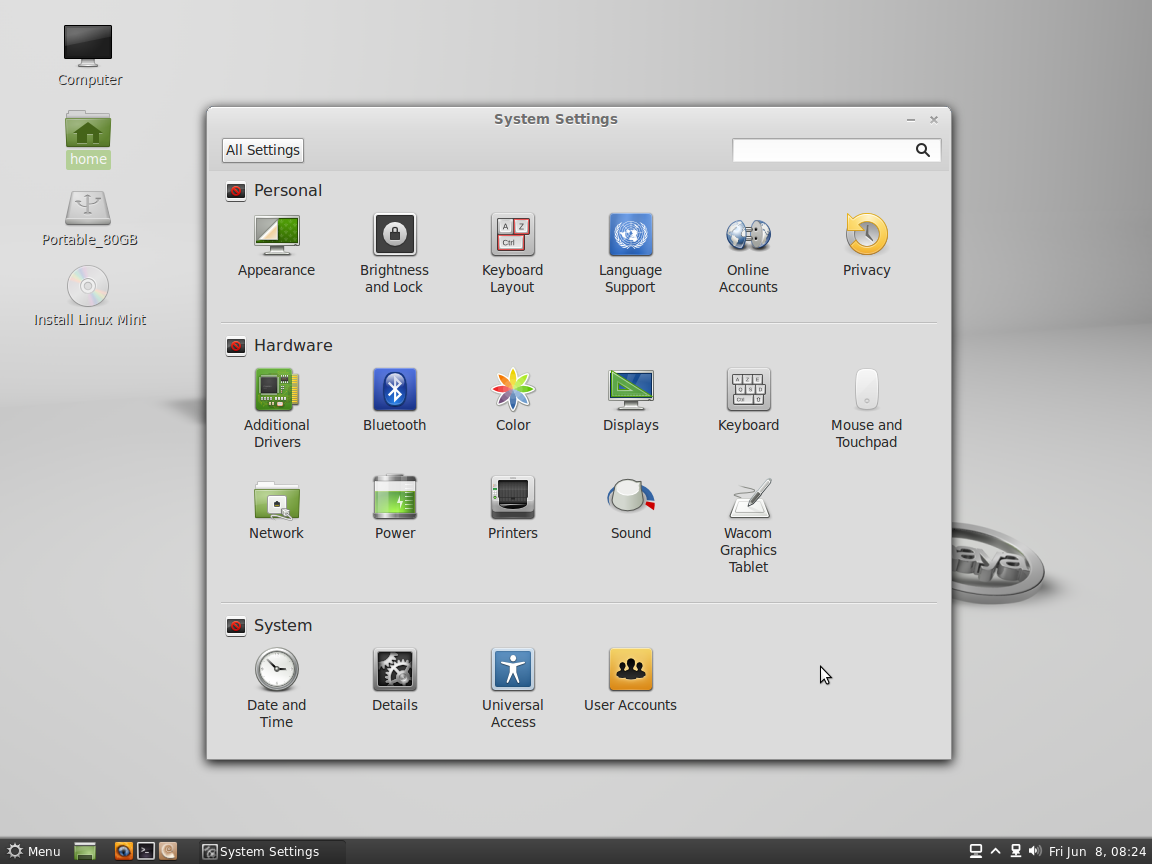Click the Show Desktop panel icon
Image resolution: width=1152 pixels, height=864 pixels.
tap(85, 852)
